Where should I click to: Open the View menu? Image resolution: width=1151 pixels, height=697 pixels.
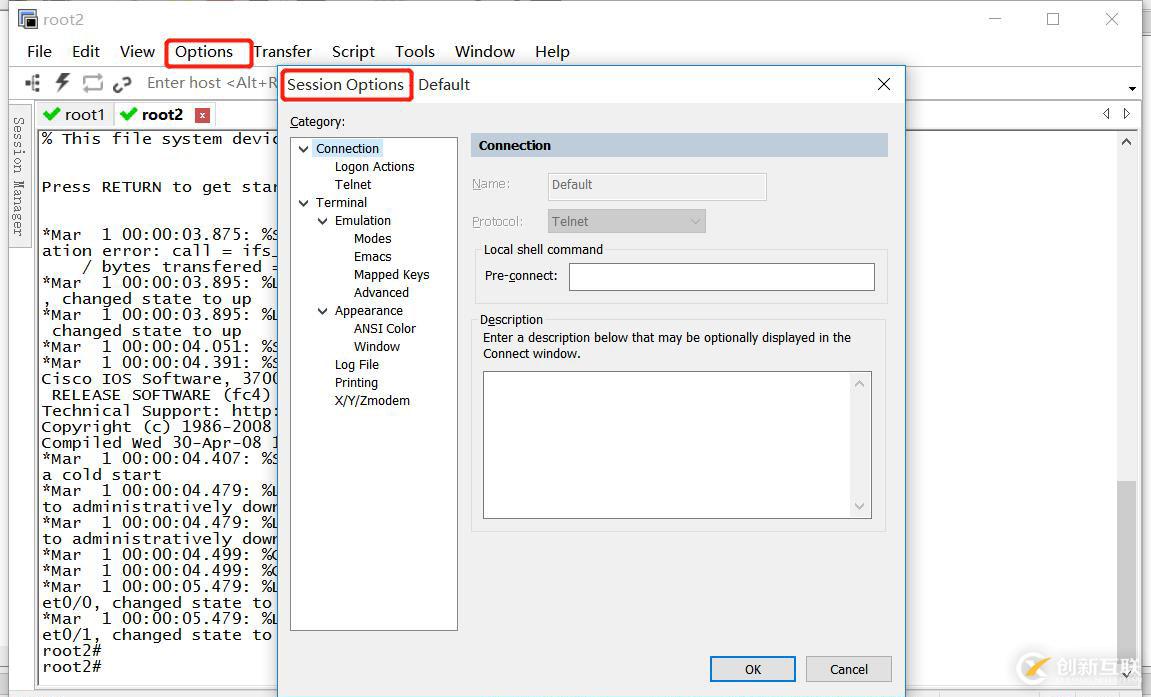click(137, 51)
